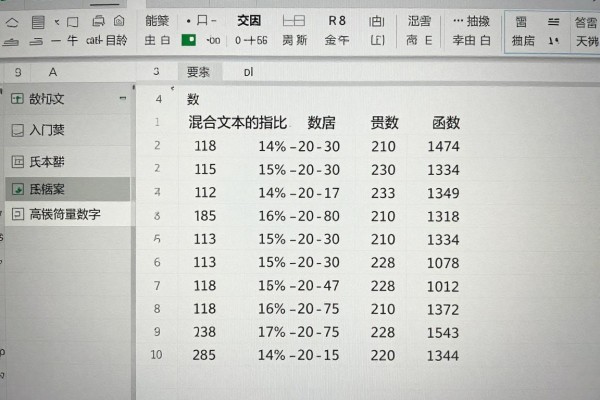The height and width of the screenshot is (400, 600).
Task: Click the 混雪 ribbon button
Action: pyautogui.click(x=419, y=21)
